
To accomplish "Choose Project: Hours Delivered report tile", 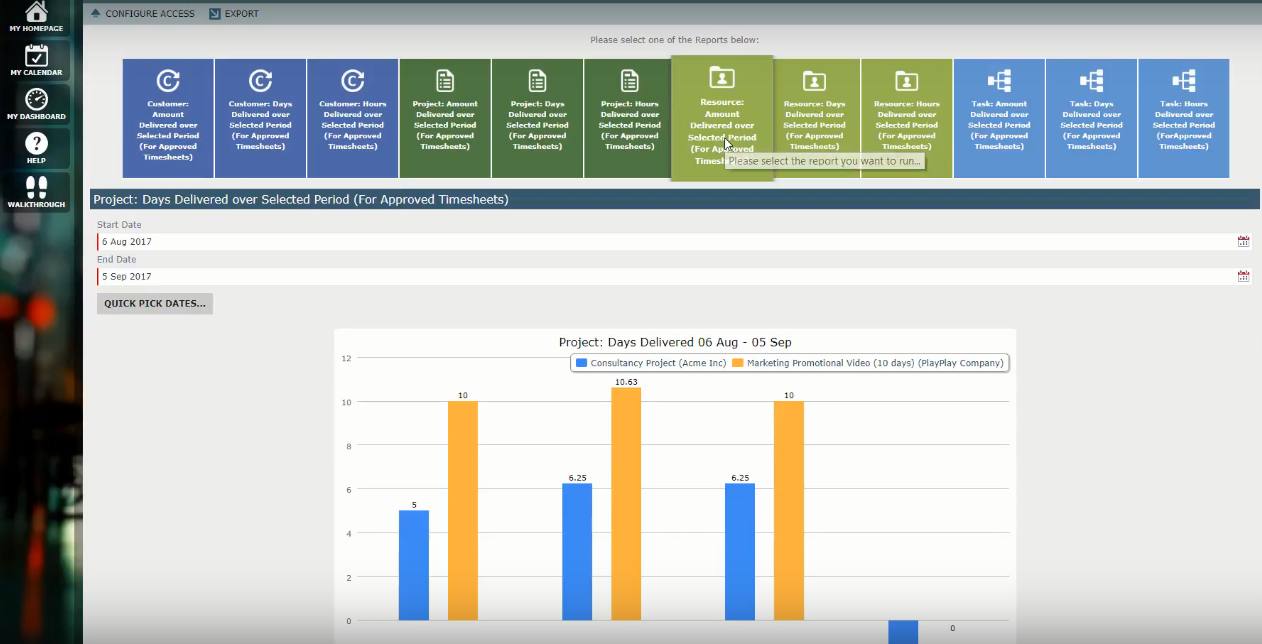I will click(629, 118).
